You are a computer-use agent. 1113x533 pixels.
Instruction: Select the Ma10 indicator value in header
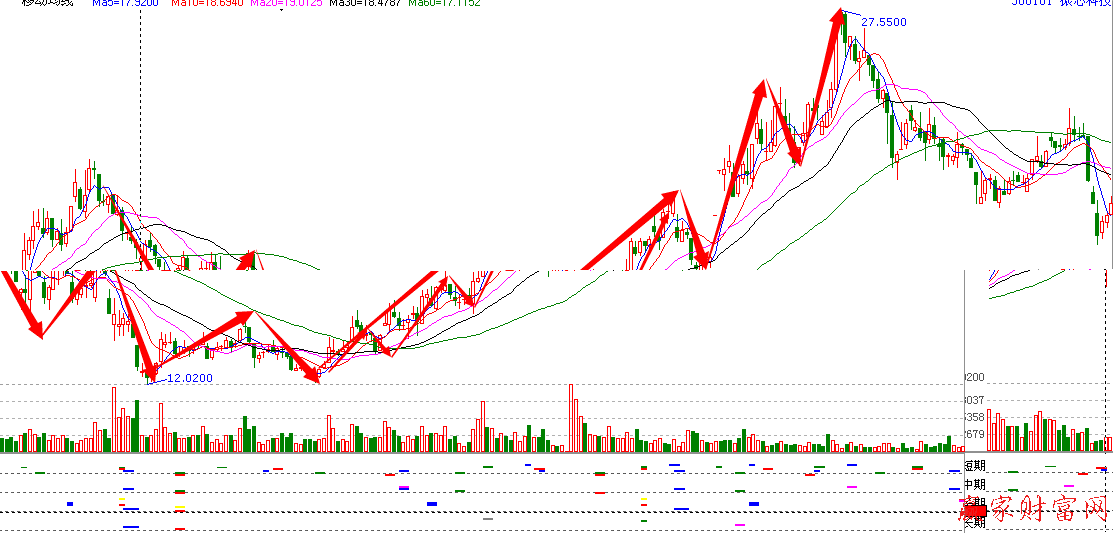point(206,3)
